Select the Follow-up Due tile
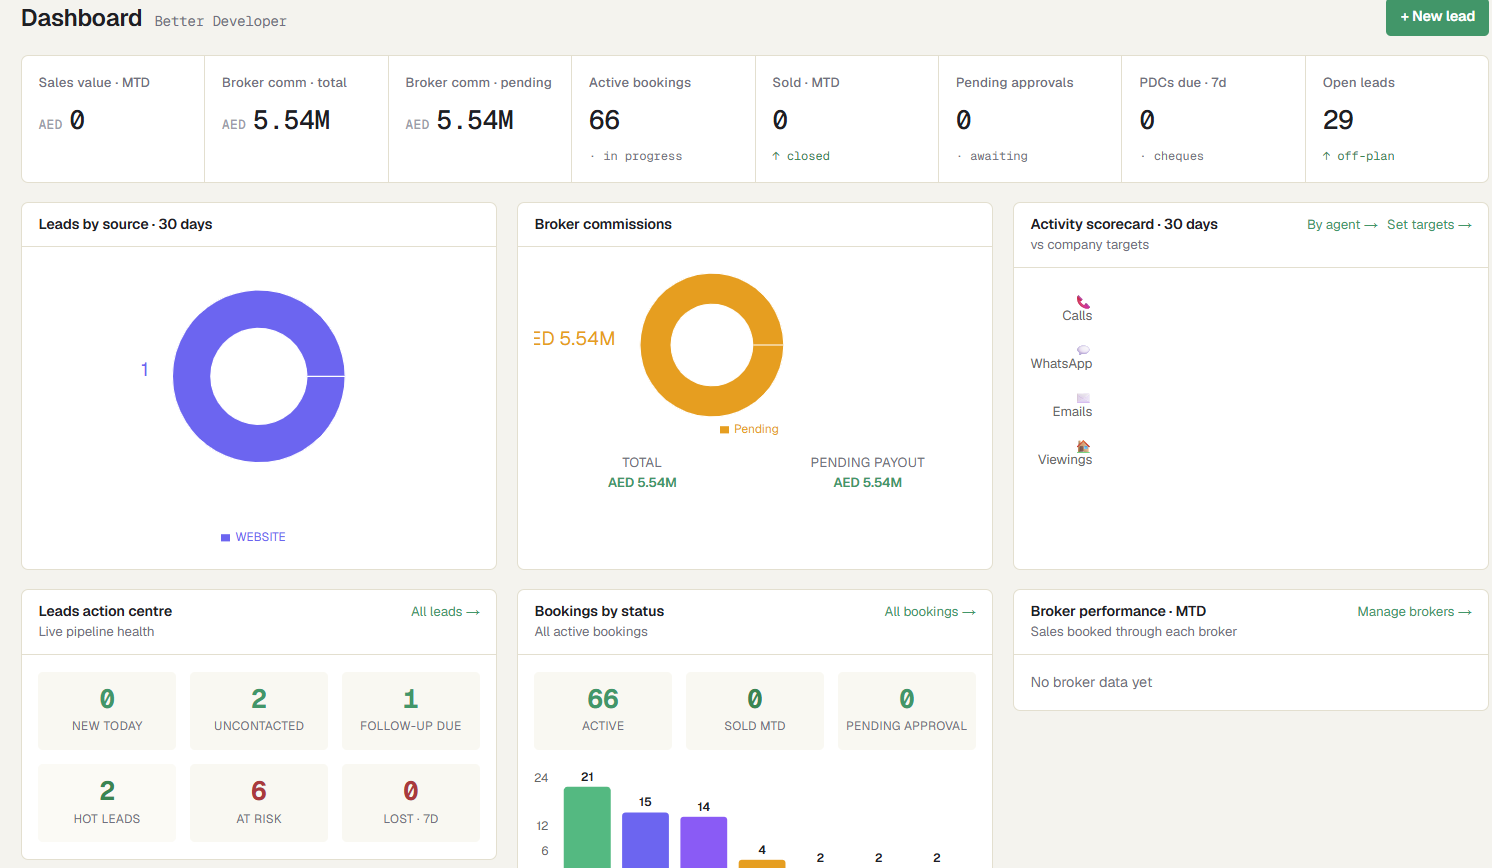Viewport: 1492px width, 868px height. (411, 711)
